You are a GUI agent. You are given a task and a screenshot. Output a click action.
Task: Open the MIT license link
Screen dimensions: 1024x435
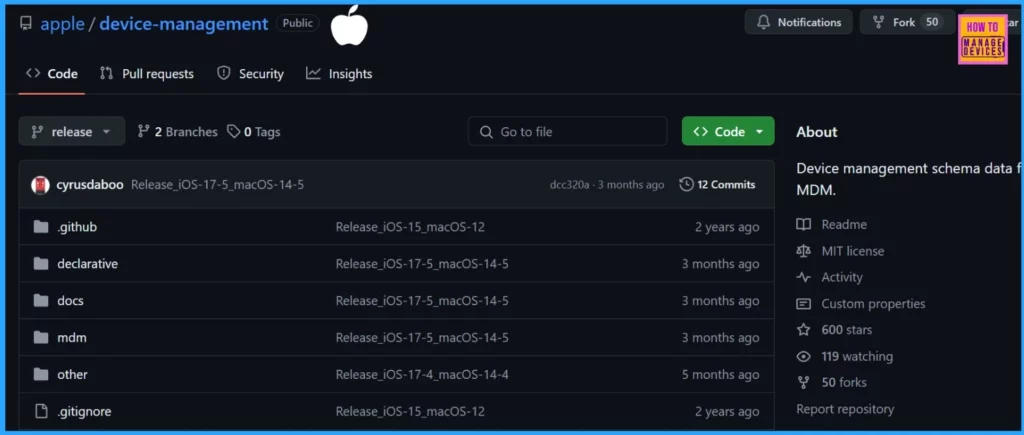tap(852, 251)
